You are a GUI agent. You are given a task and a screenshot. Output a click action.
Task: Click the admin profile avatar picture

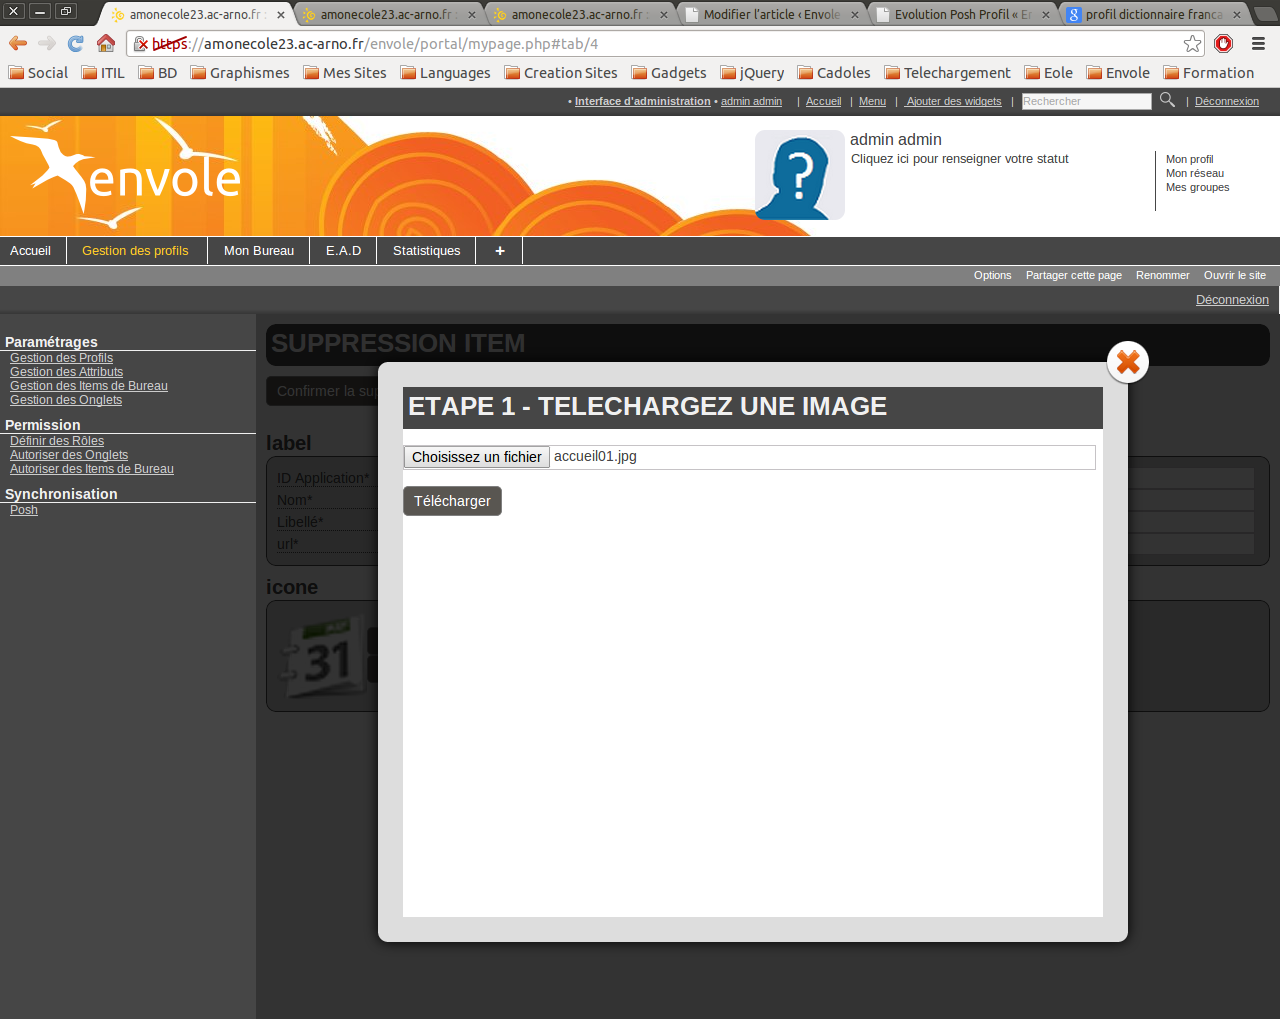pos(799,175)
